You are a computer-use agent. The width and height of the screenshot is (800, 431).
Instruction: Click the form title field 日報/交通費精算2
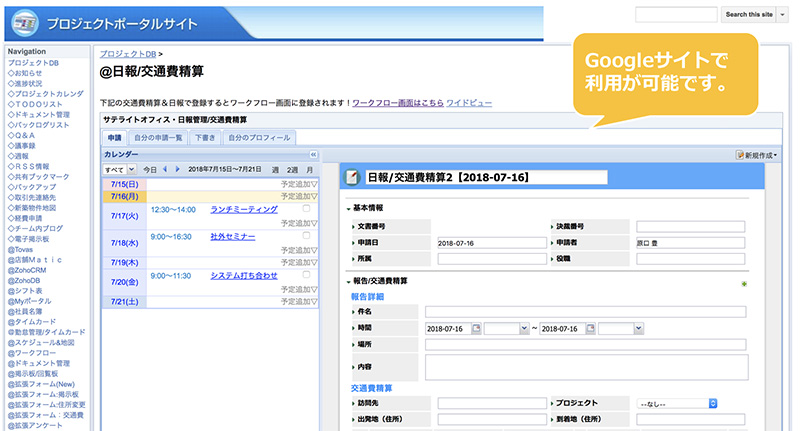pyautogui.click(x=486, y=177)
